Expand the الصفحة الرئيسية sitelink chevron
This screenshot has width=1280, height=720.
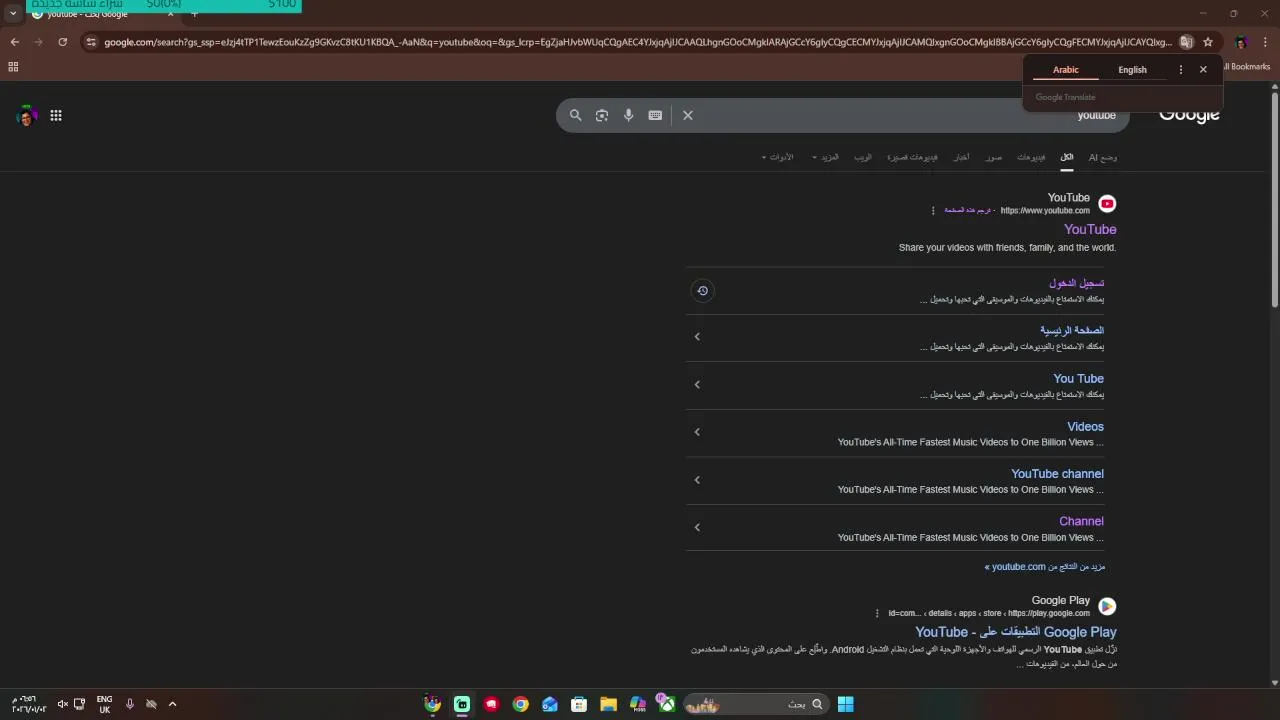tap(697, 337)
